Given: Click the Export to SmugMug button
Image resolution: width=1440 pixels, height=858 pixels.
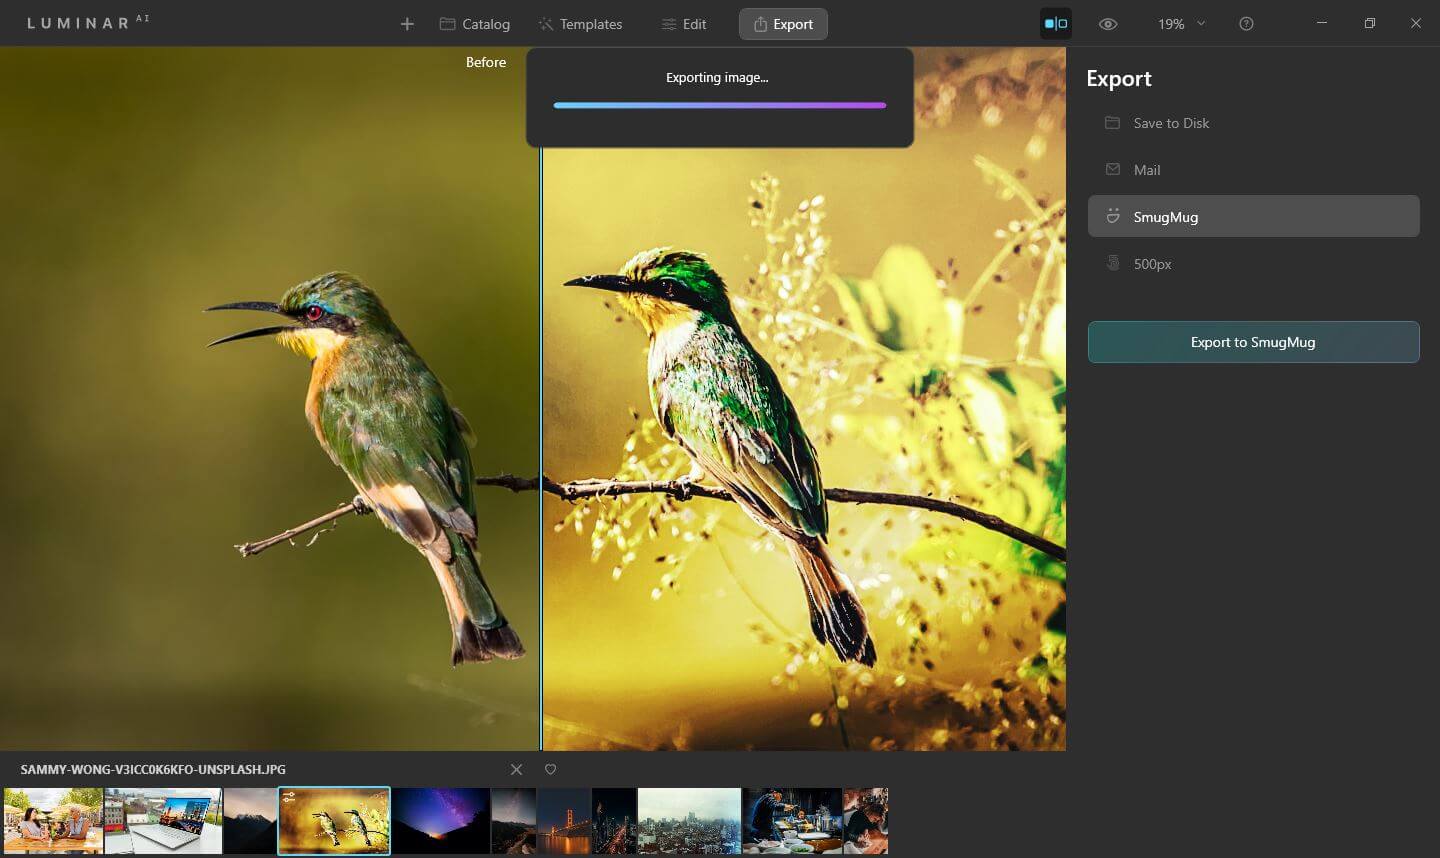Looking at the screenshot, I should pyautogui.click(x=1253, y=341).
